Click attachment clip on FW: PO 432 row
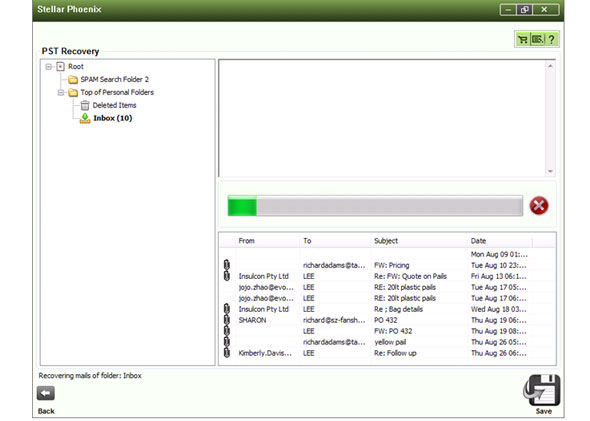590x421 pixels. [227, 331]
